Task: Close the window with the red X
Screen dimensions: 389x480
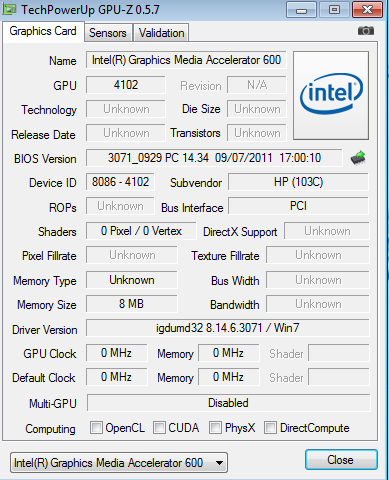Action: pos(367,10)
